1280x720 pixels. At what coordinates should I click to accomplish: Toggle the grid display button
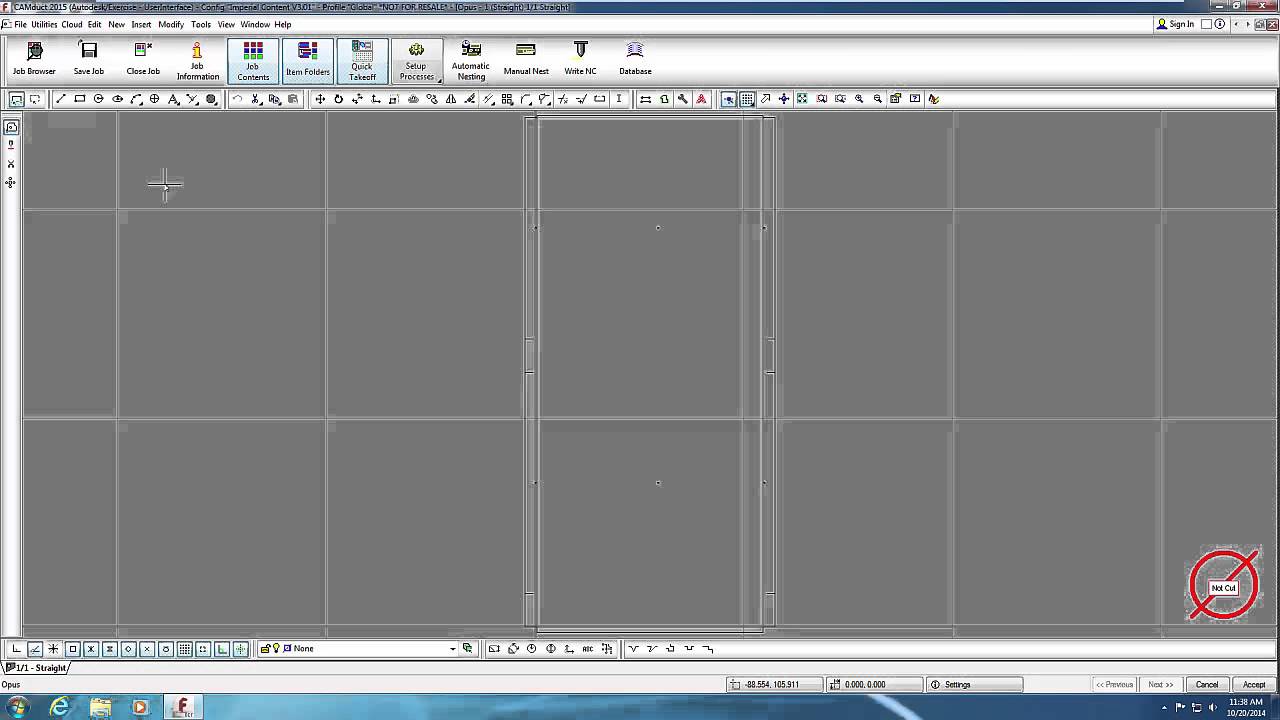(x=747, y=99)
